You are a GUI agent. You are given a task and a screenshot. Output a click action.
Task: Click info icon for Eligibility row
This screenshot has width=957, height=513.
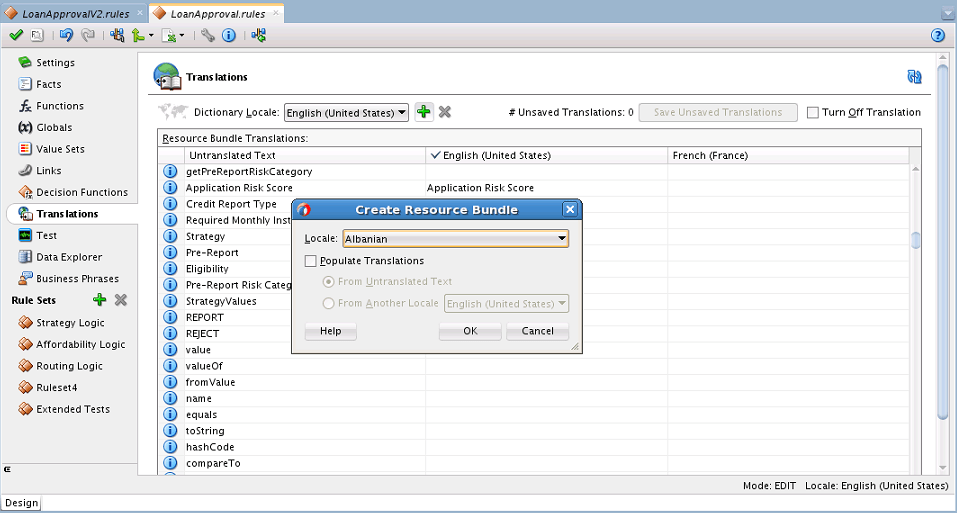(x=170, y=268)
